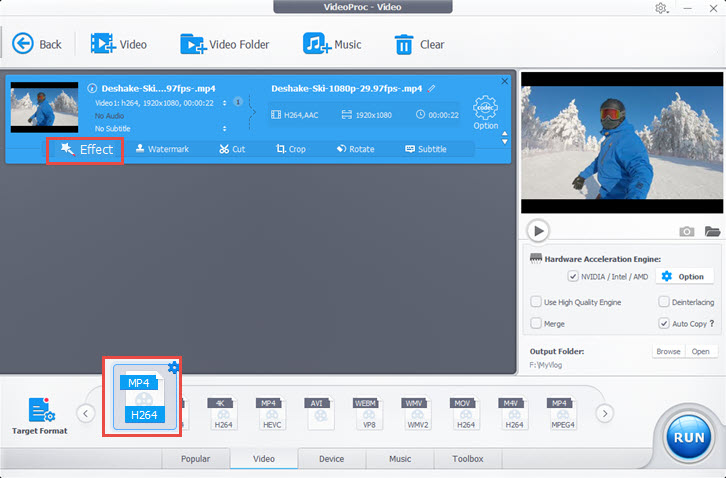This screenshot has width=726, height=478.
Task: Click the Add Video icon
Action: (x=103, y=44)
